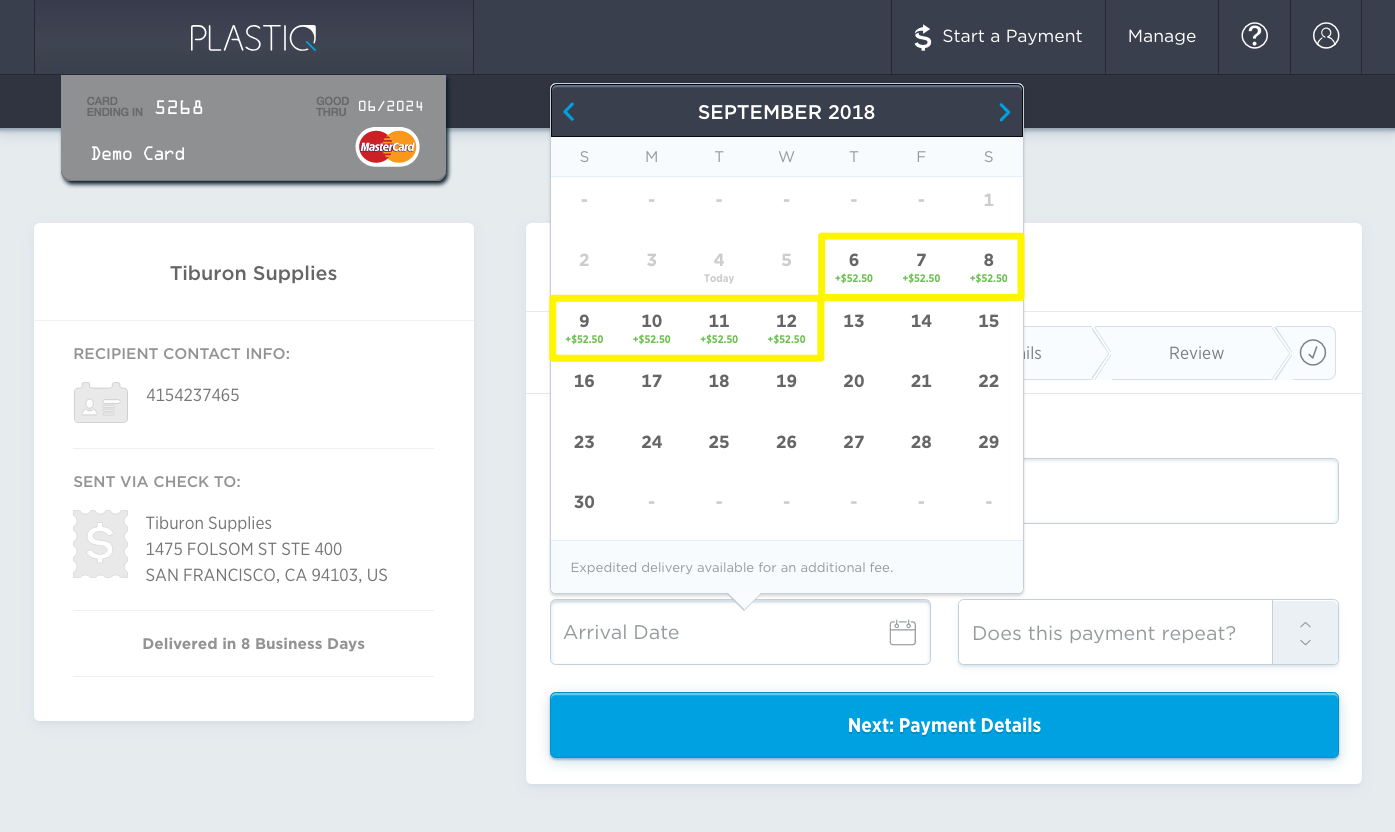
Task: Open 'Does this payment repeat?' dropdown
Action: 1114,633
